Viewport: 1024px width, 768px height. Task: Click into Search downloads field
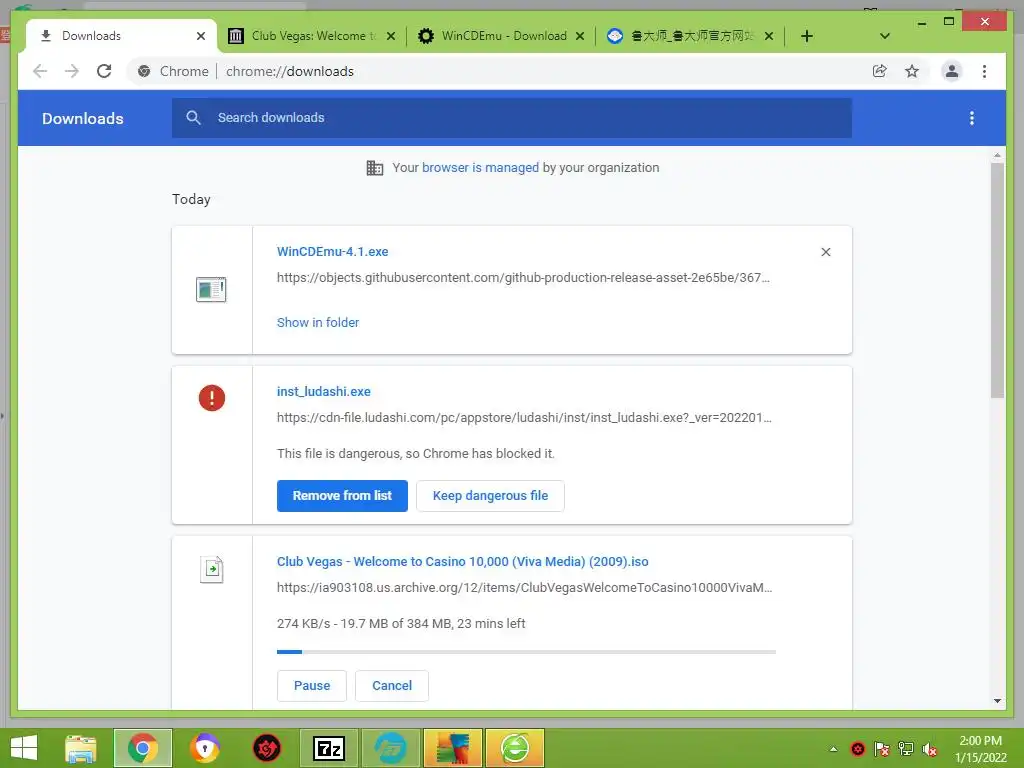tap(511, 118)
